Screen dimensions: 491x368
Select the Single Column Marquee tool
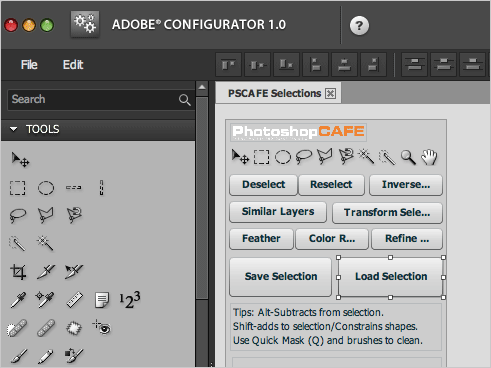102,188
